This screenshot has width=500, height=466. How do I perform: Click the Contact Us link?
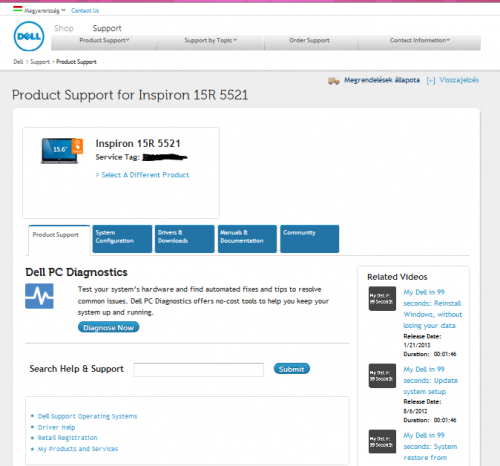(x=85, y=11)
